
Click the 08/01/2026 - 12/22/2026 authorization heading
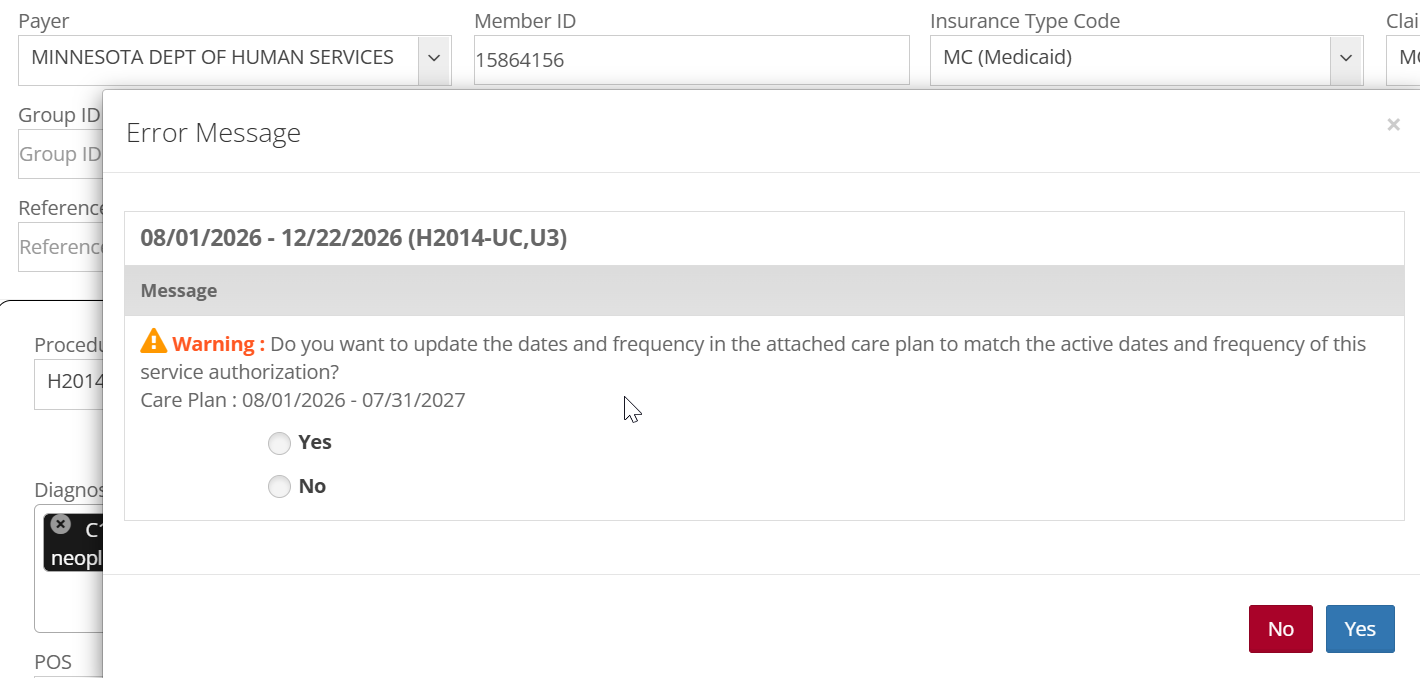tap(353, 239)
